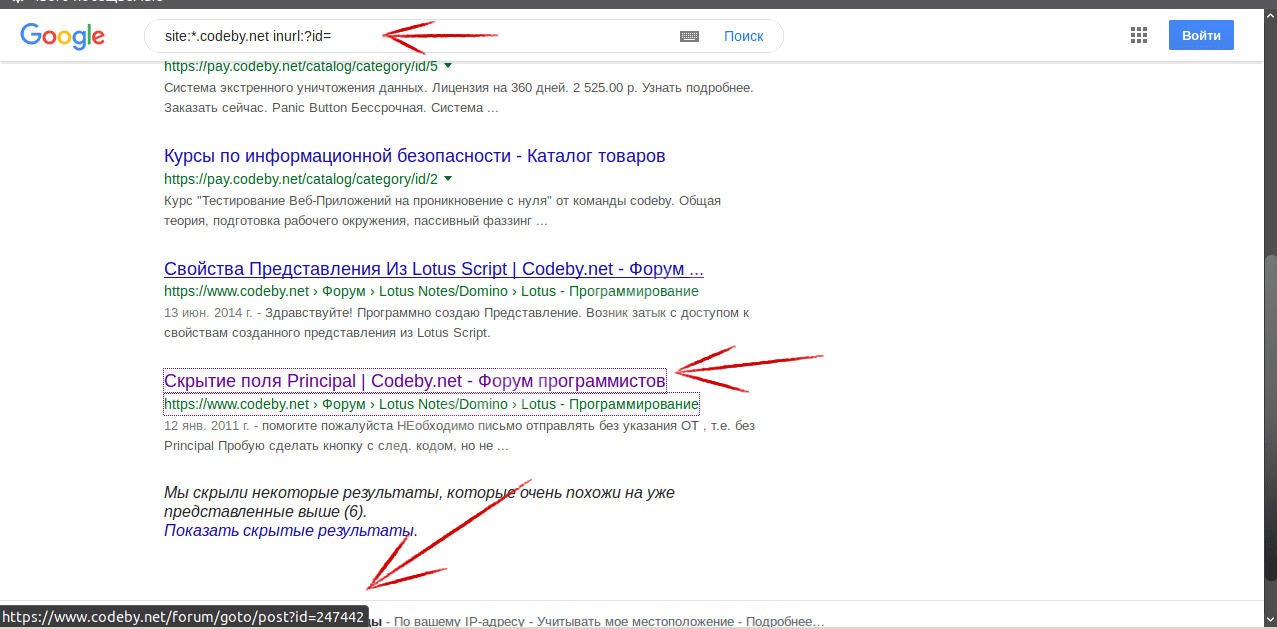Open the Google apps grid icon
1277x629 pixels.
(x=1138, y=36)
